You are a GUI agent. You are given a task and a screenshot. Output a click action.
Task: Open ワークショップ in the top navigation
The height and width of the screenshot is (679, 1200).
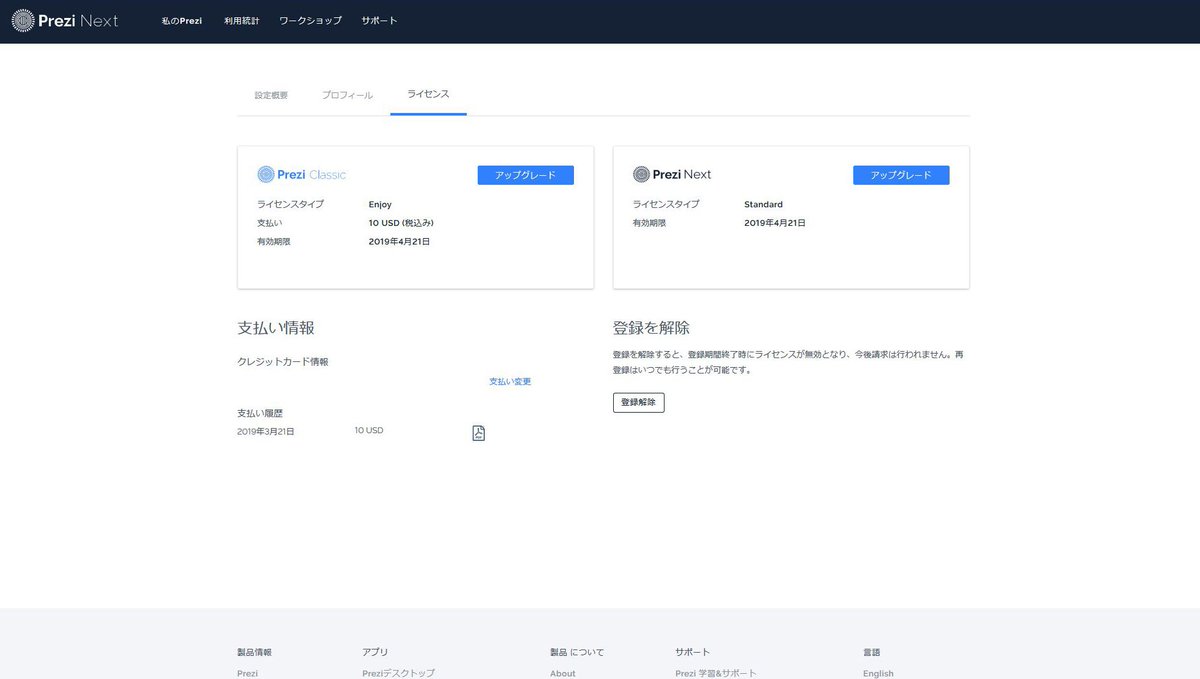point(310,21)
